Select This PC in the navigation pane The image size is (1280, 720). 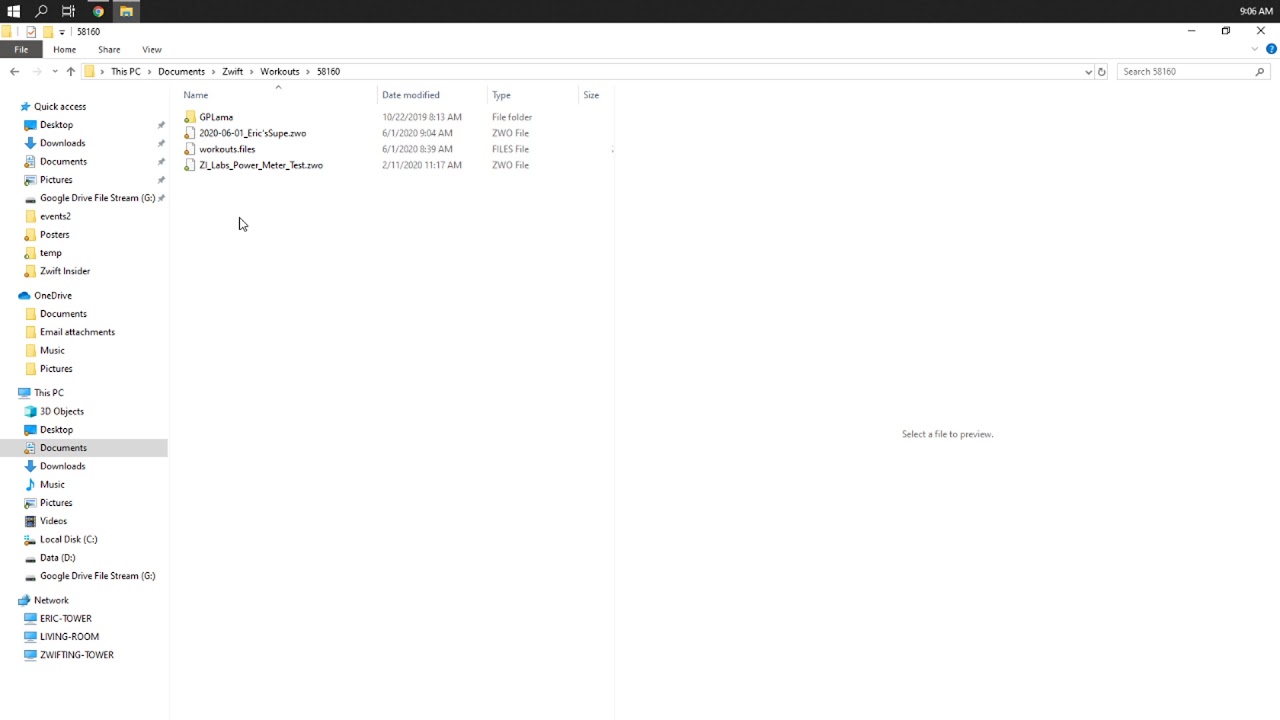48,393
